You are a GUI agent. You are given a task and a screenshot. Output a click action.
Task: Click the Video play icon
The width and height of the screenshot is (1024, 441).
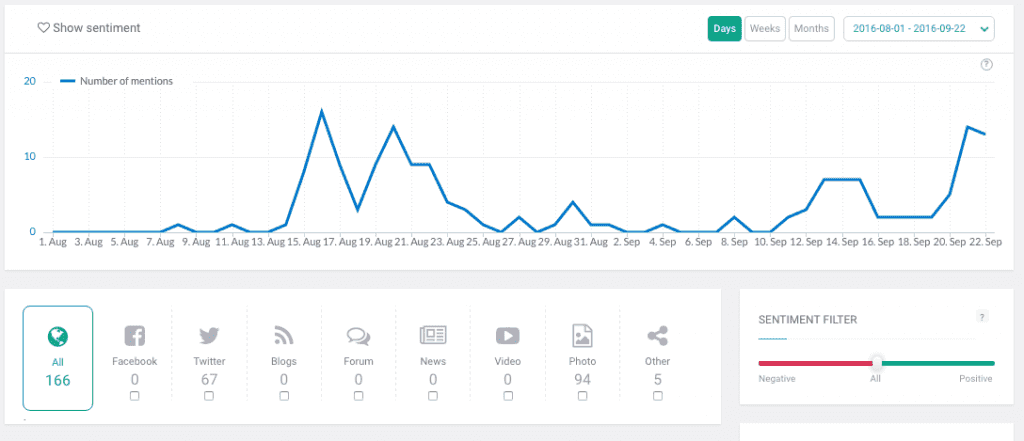[x=508, y=336]
